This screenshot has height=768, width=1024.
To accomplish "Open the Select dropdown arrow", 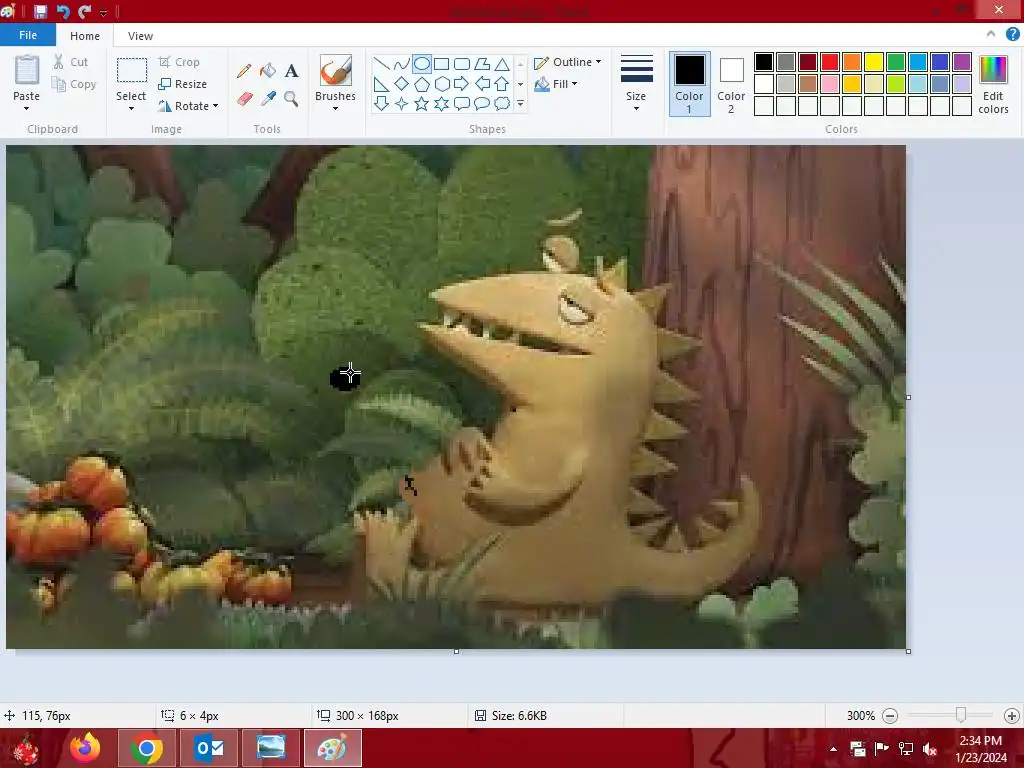I will pyautogui.click(x=131, y=108).
